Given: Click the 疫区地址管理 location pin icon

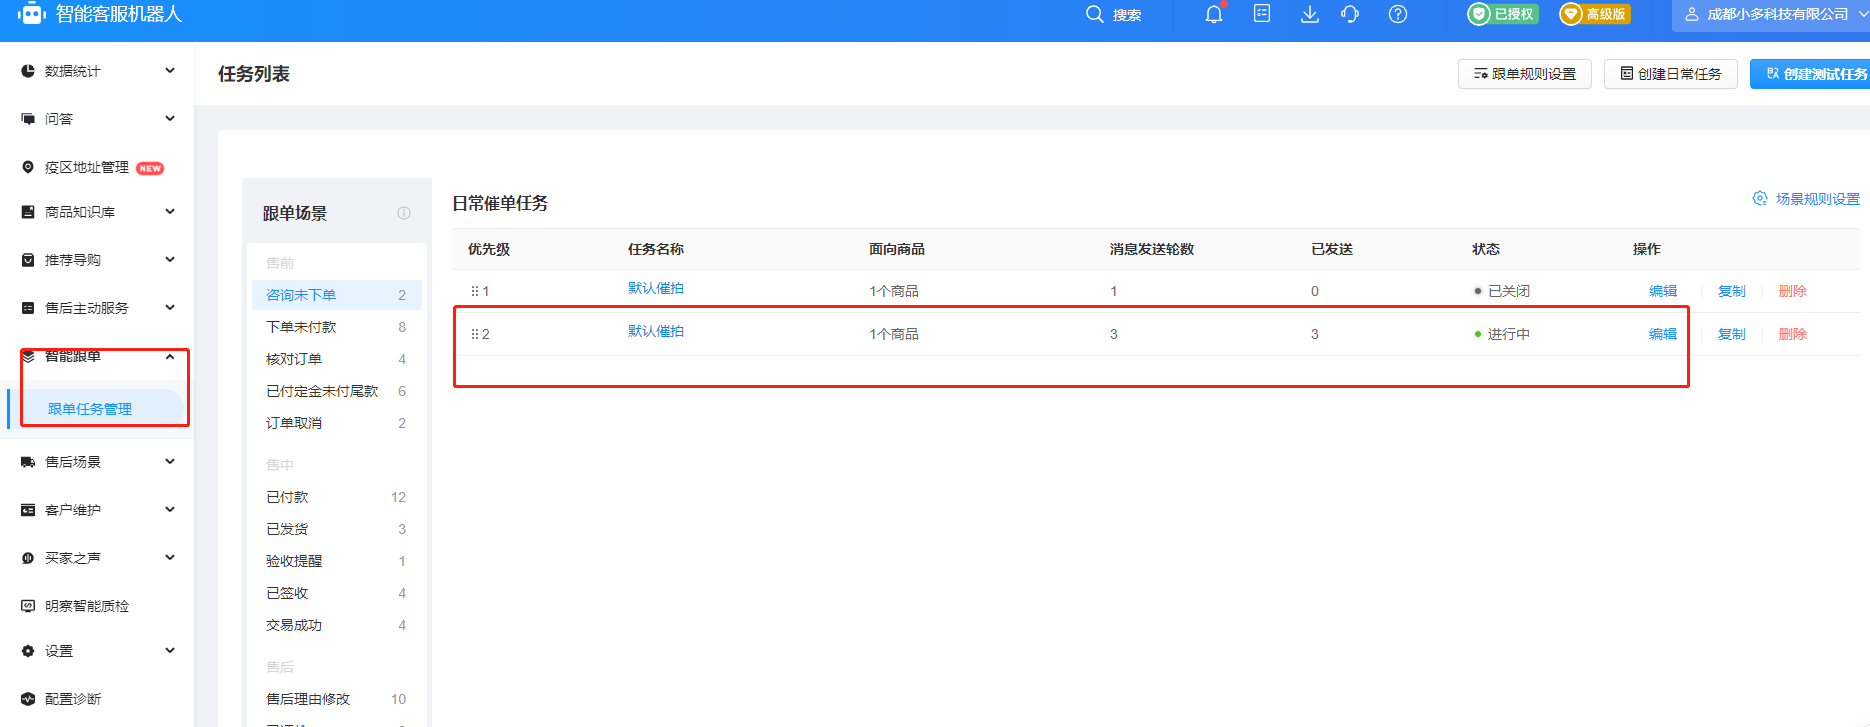Looking at the screenshot, I should (x=28, y=167).
